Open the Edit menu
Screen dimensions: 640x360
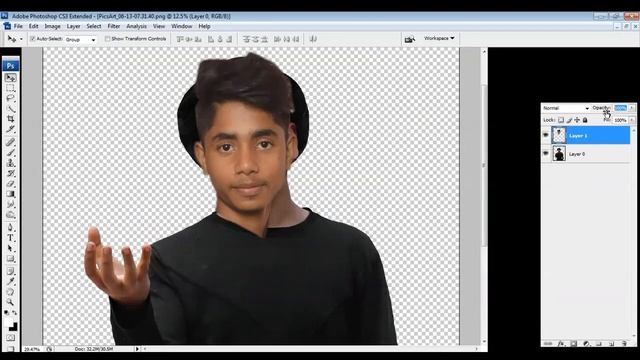pos(33,26)
